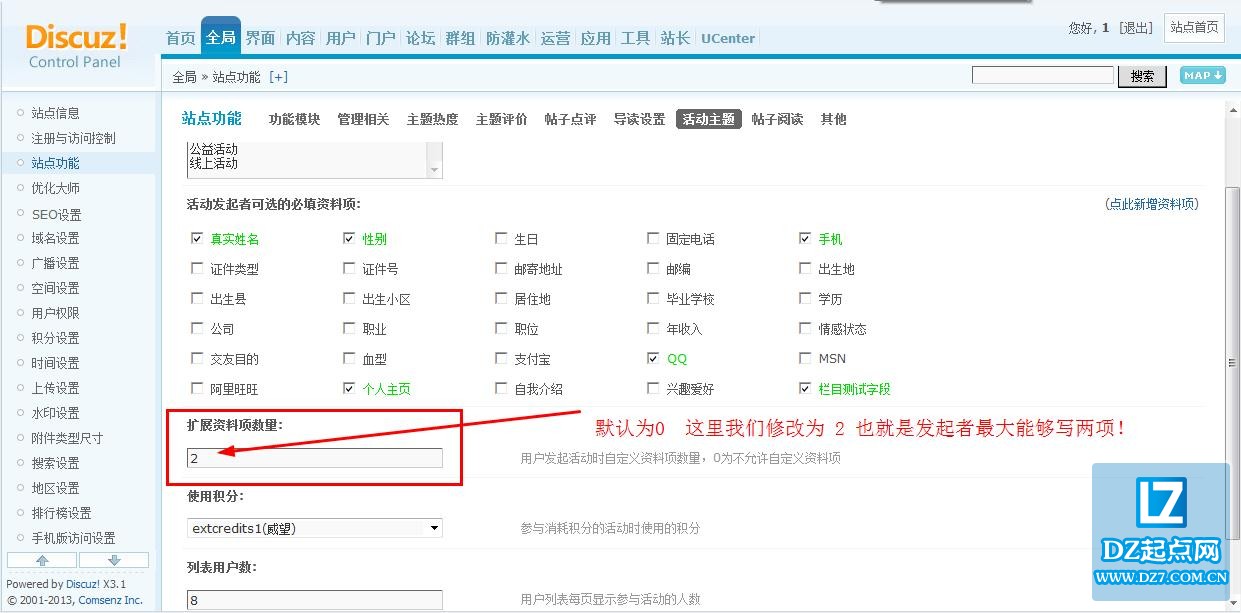Click the 点此新增资料项 link
This screenshot has width=1241, height=613.
tap(1151, 204)
